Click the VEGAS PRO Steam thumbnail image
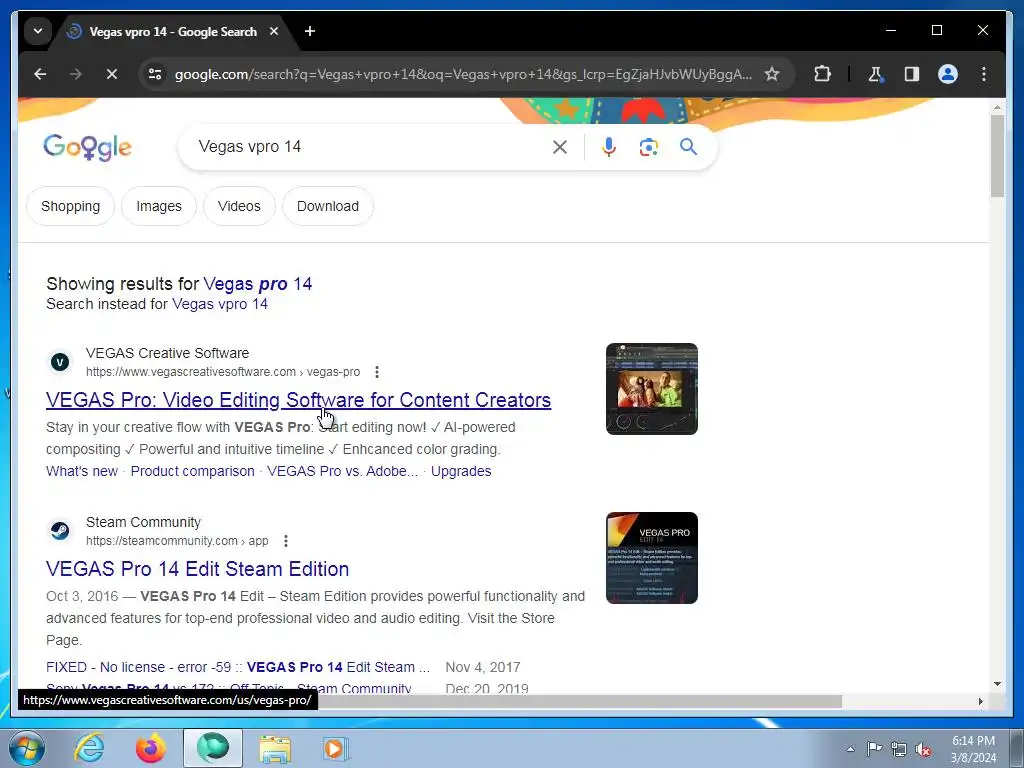Viewport: 1024px width, 768px height. click(x=652, y=558)
